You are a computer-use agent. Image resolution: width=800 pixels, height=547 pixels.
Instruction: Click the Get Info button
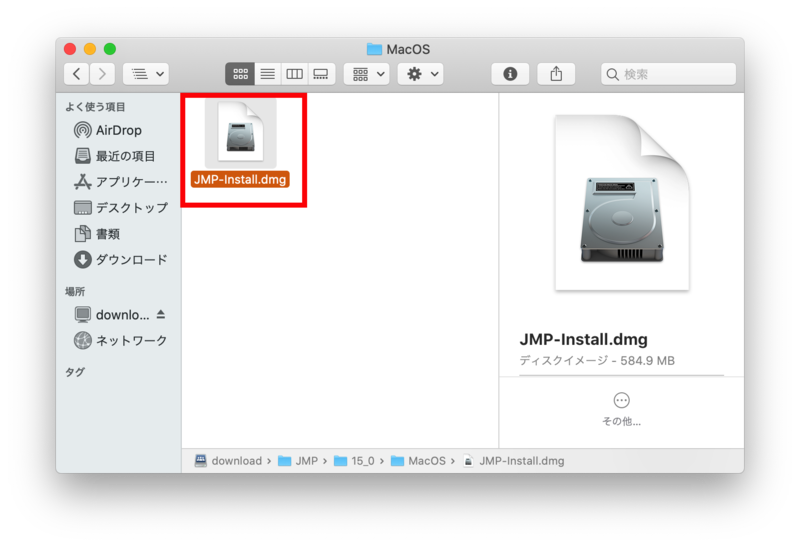click(510, 74)
